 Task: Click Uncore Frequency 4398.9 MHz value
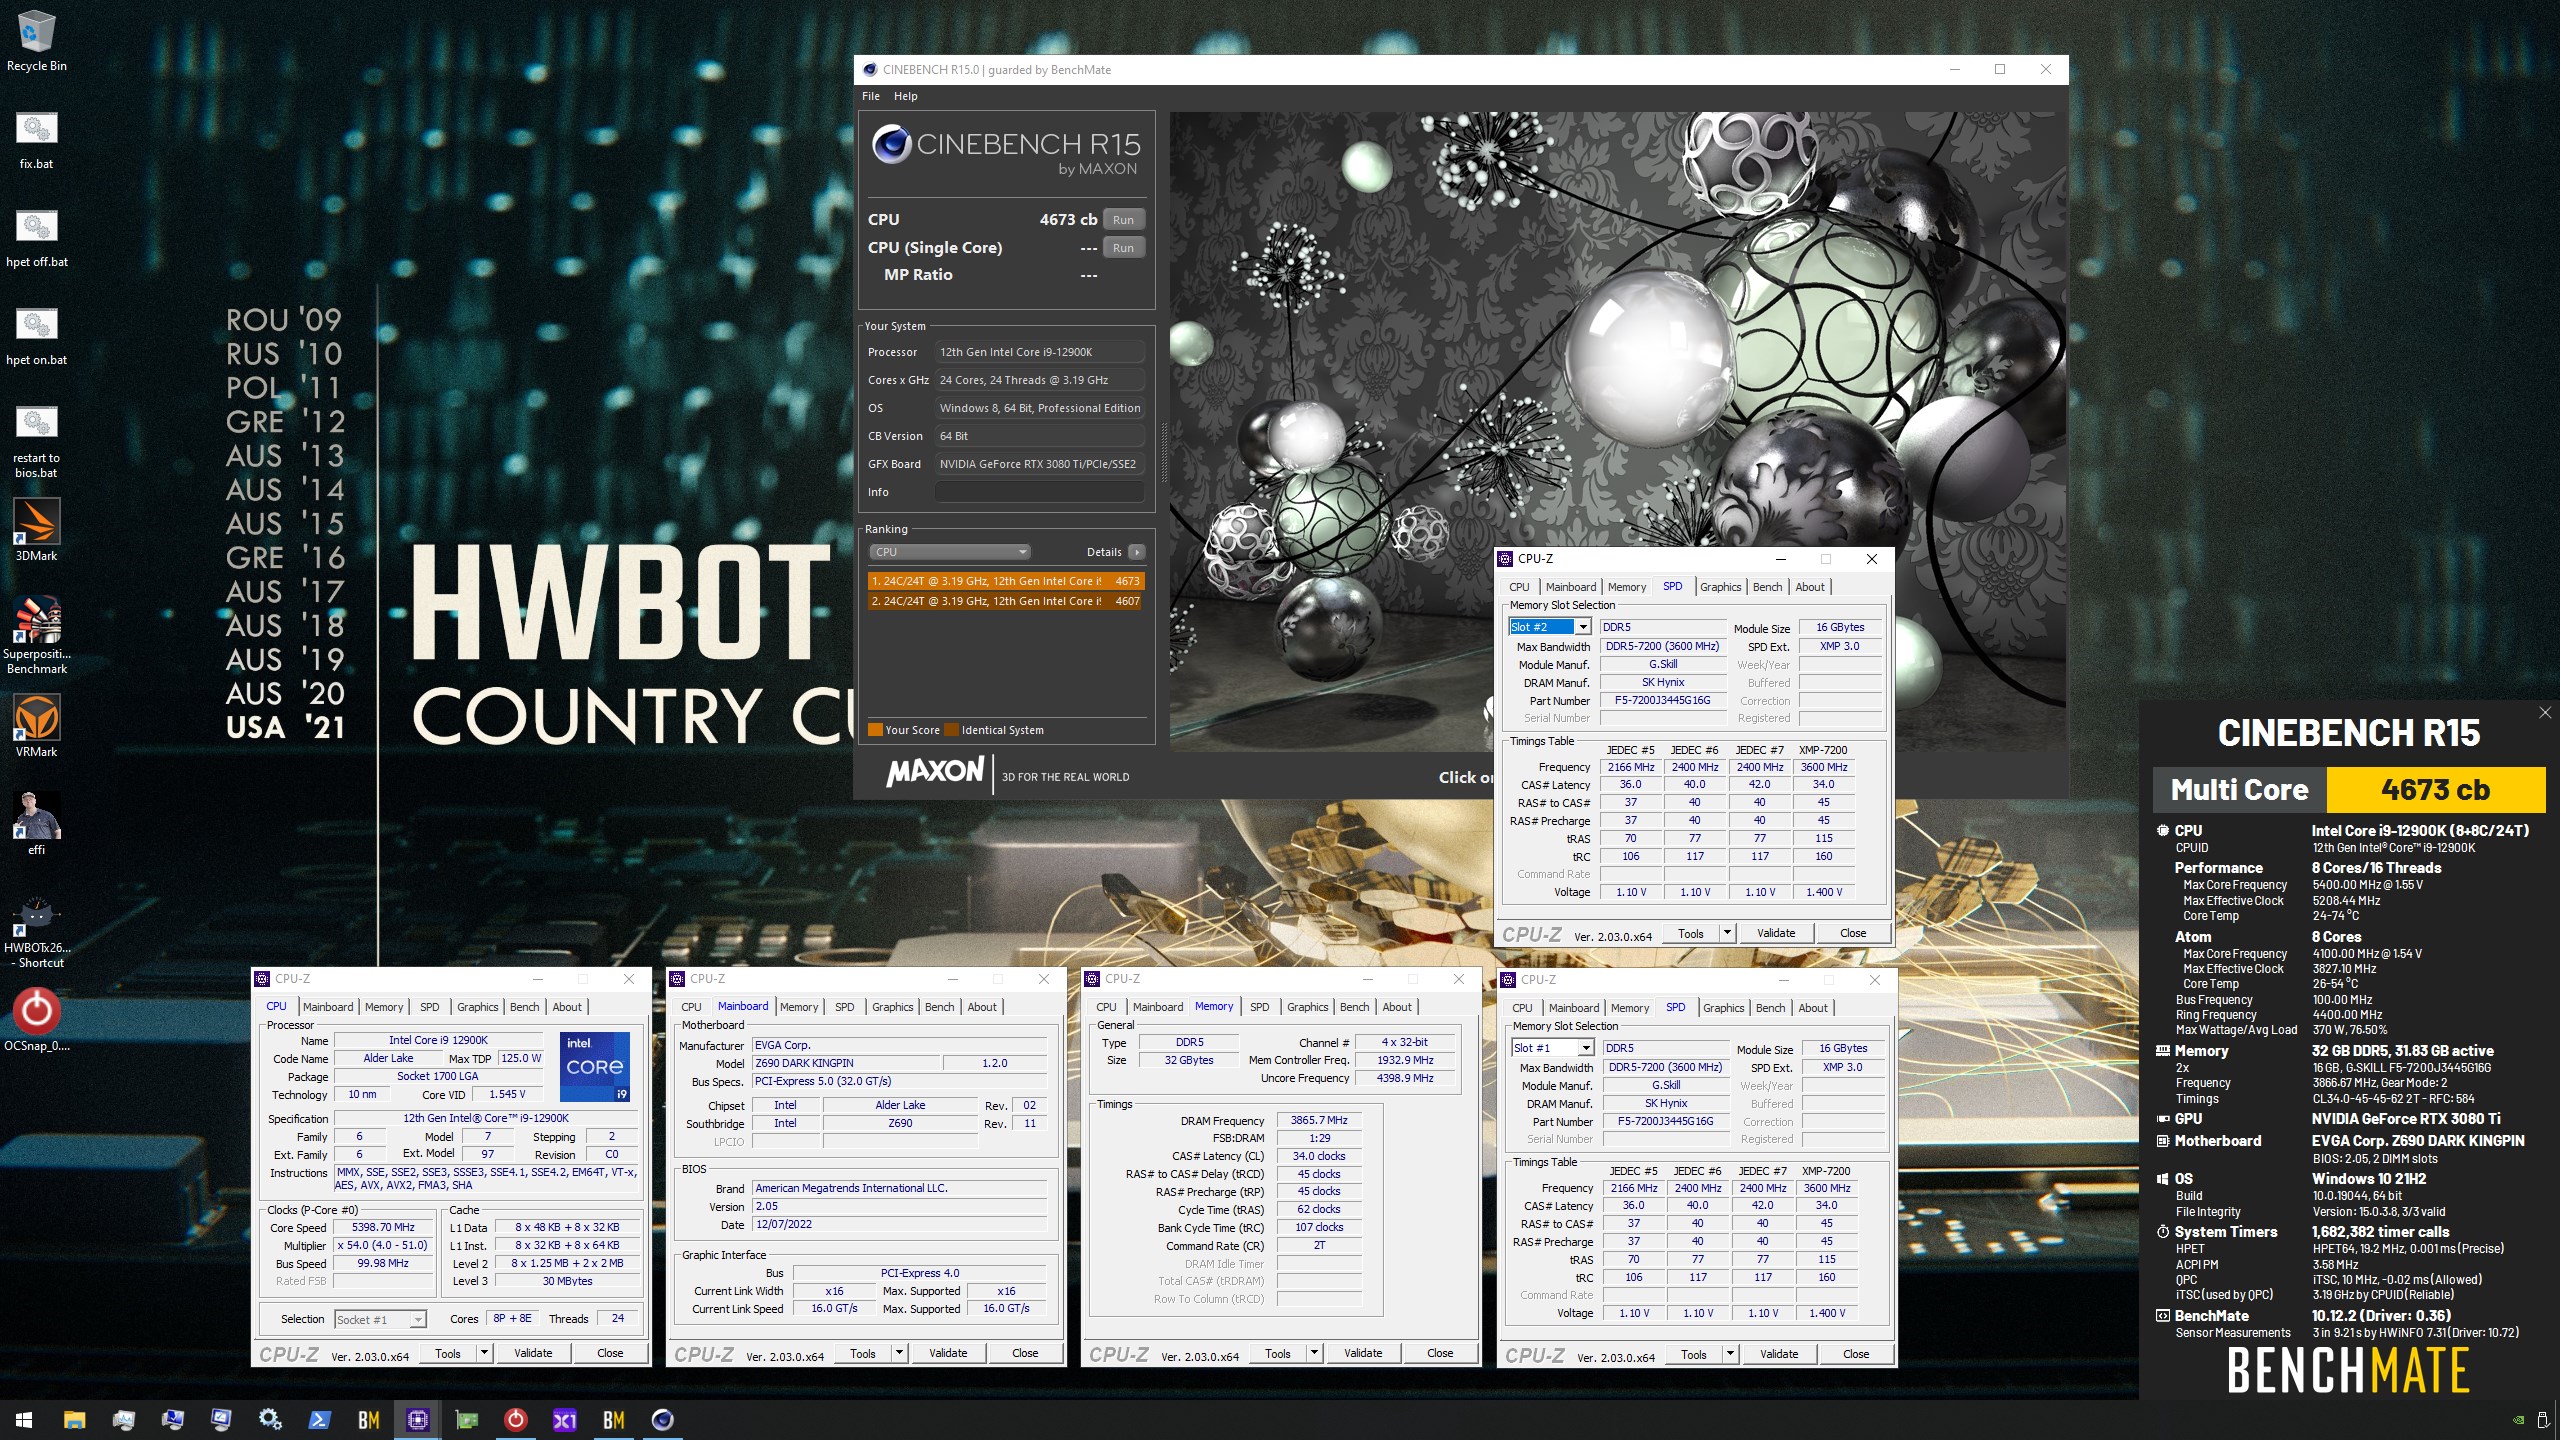tap(1405, 1078)
